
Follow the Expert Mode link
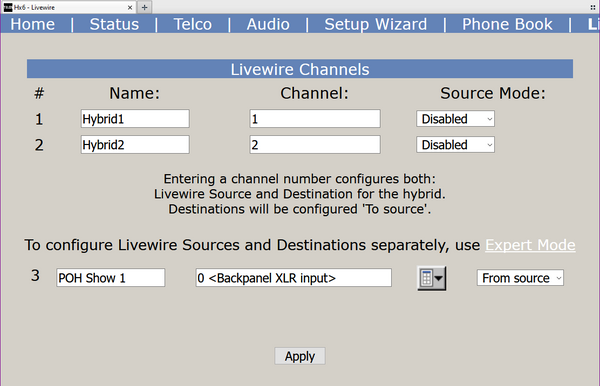530,245
